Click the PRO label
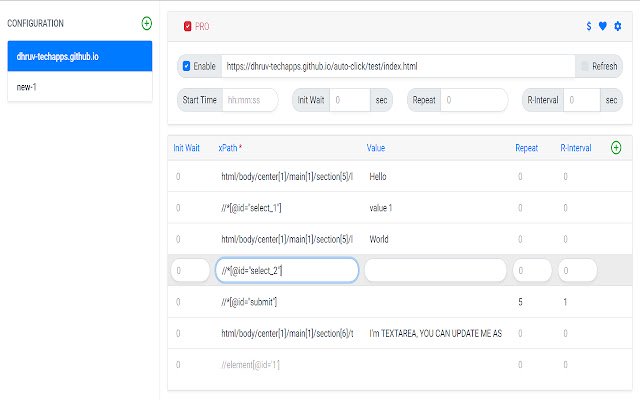The image size is (640, 400). (x=202, y=27)
